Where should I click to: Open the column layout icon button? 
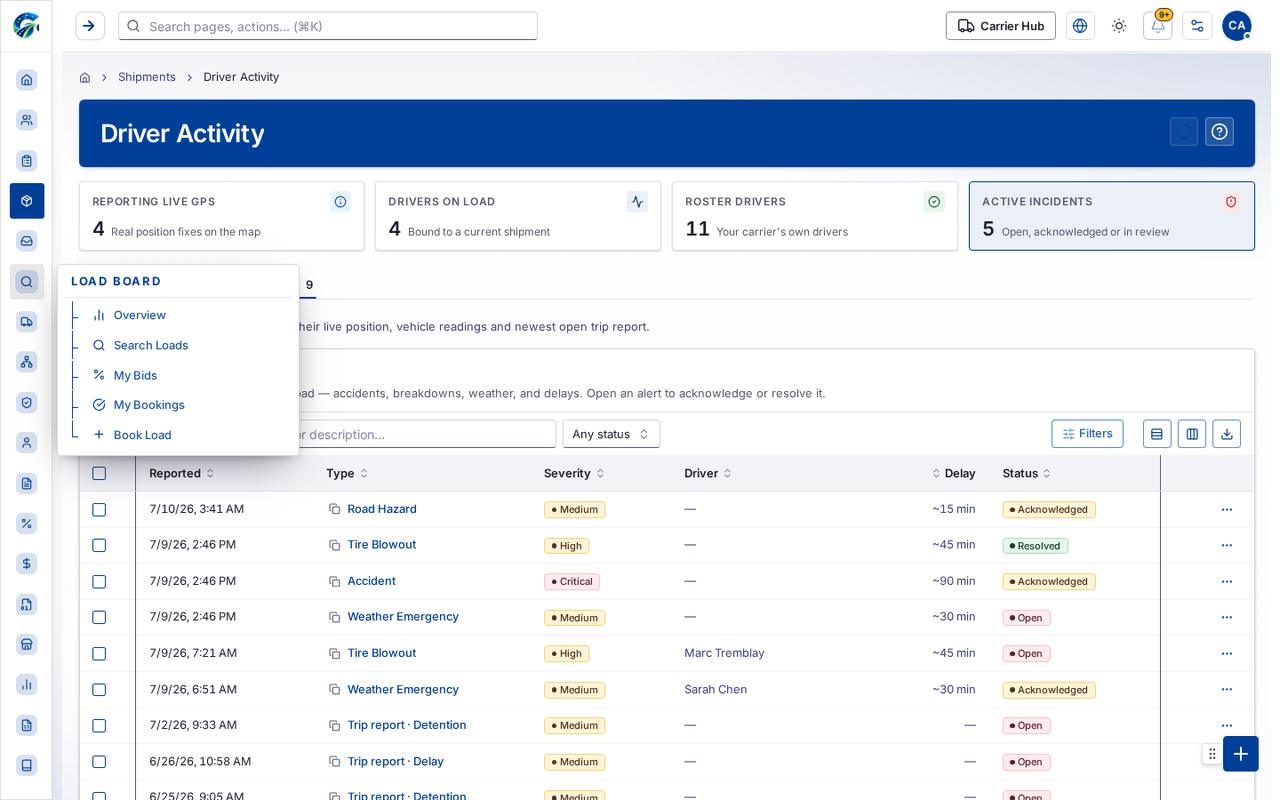1192,434
